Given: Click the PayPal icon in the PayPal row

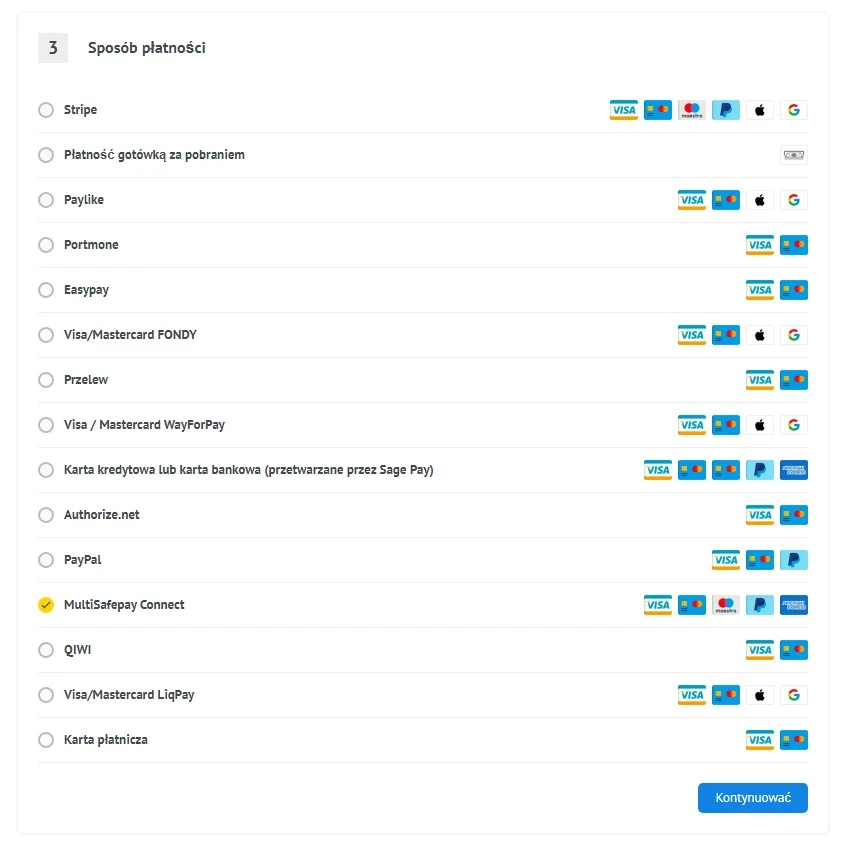Looking at the screenshot, I should click(x=794, y=560).
